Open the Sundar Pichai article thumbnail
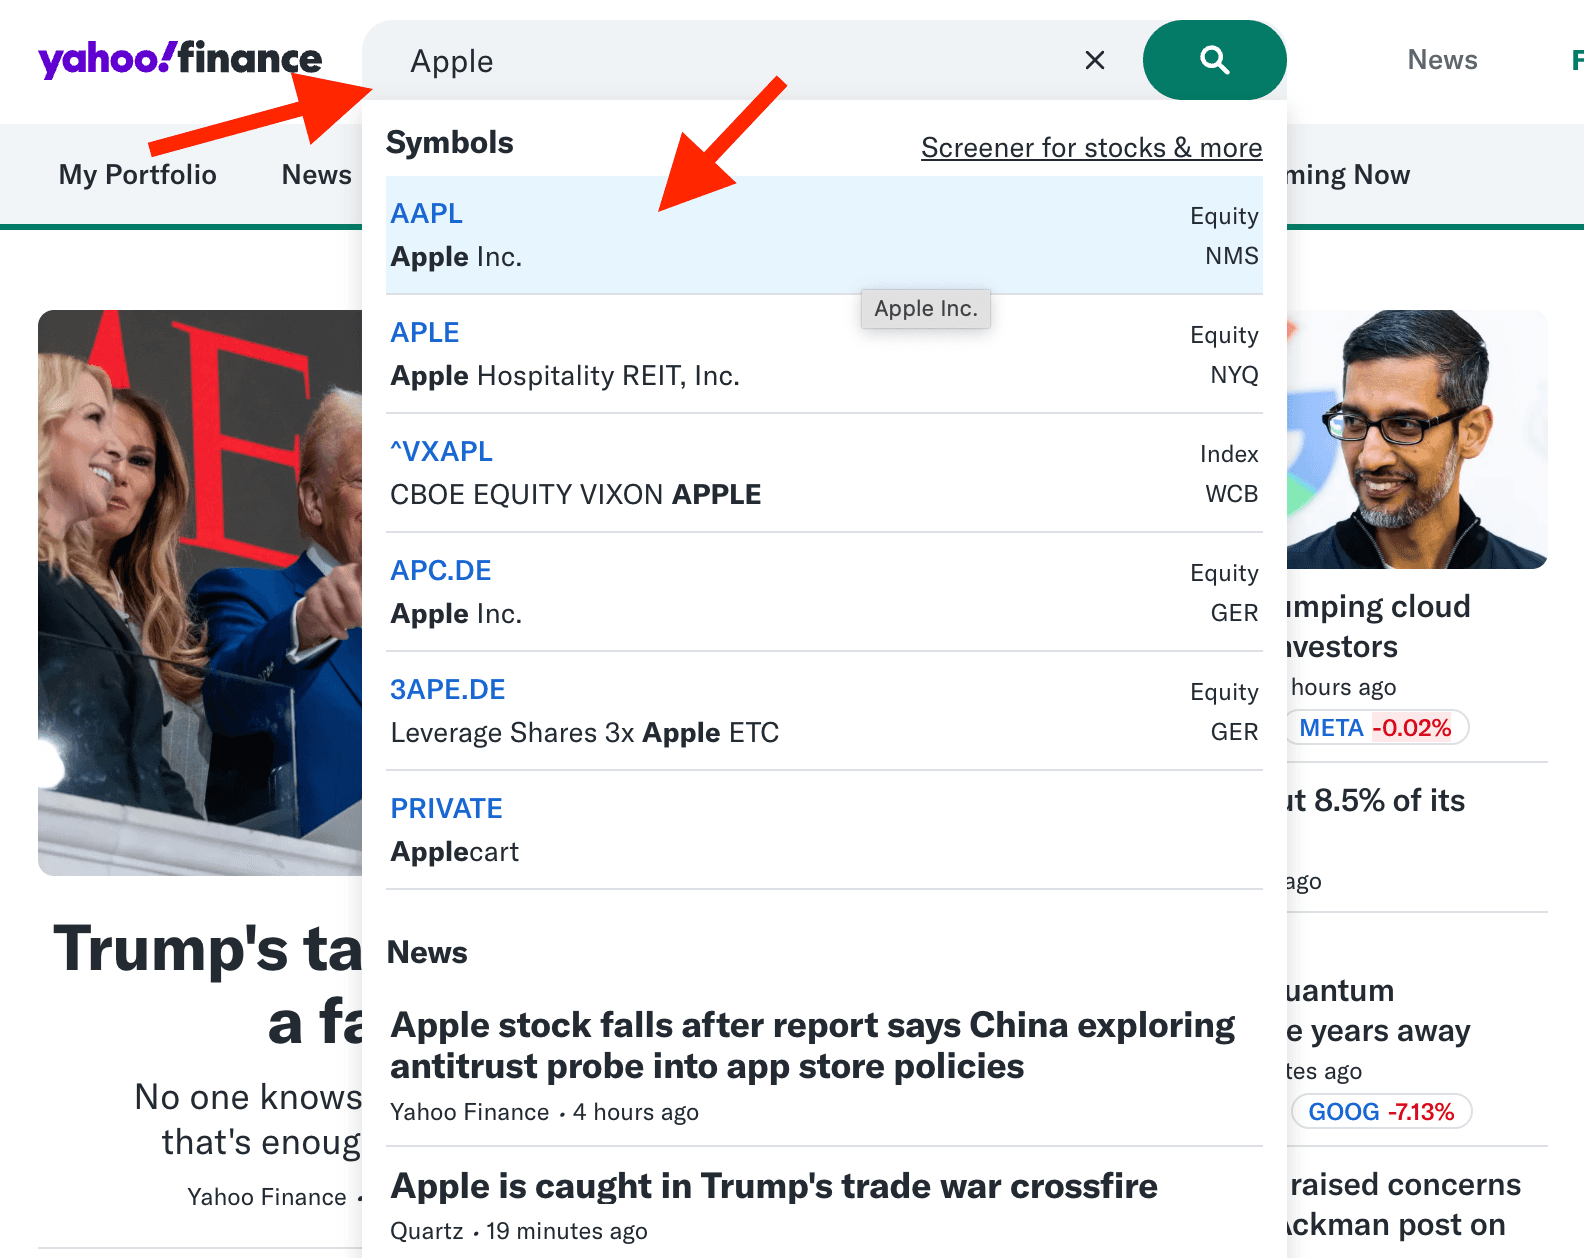 tap(1417, 439)
